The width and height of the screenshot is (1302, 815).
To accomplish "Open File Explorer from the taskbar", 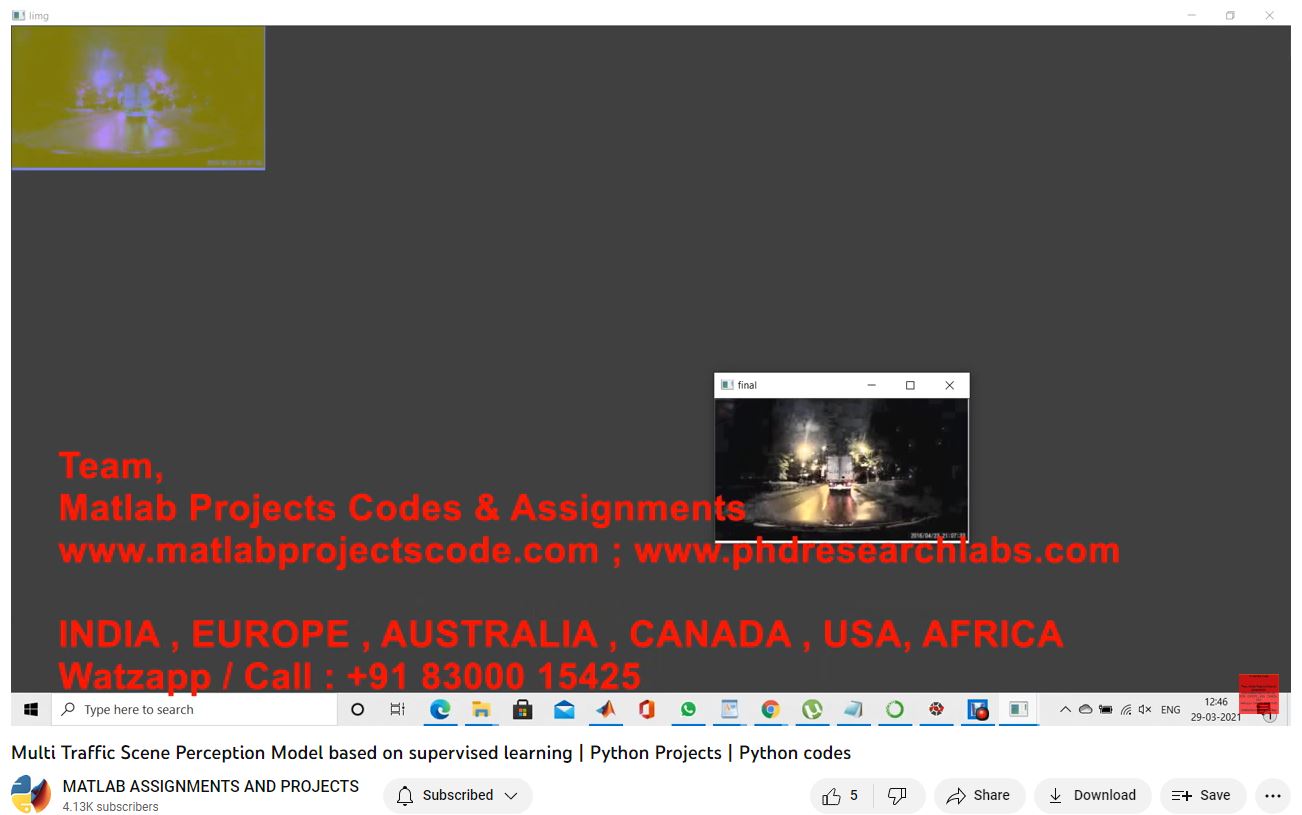I will (481, 710).
